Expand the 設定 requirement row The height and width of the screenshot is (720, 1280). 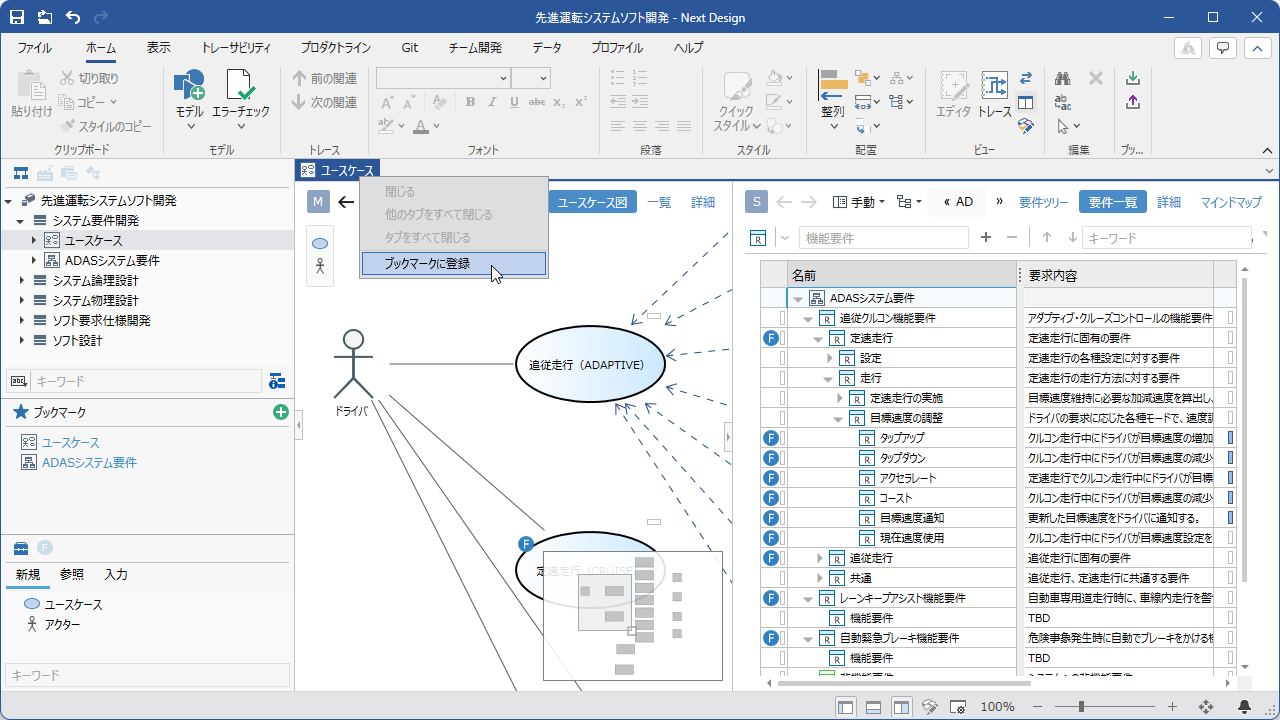pyautogui.click(x=829, y=358)
